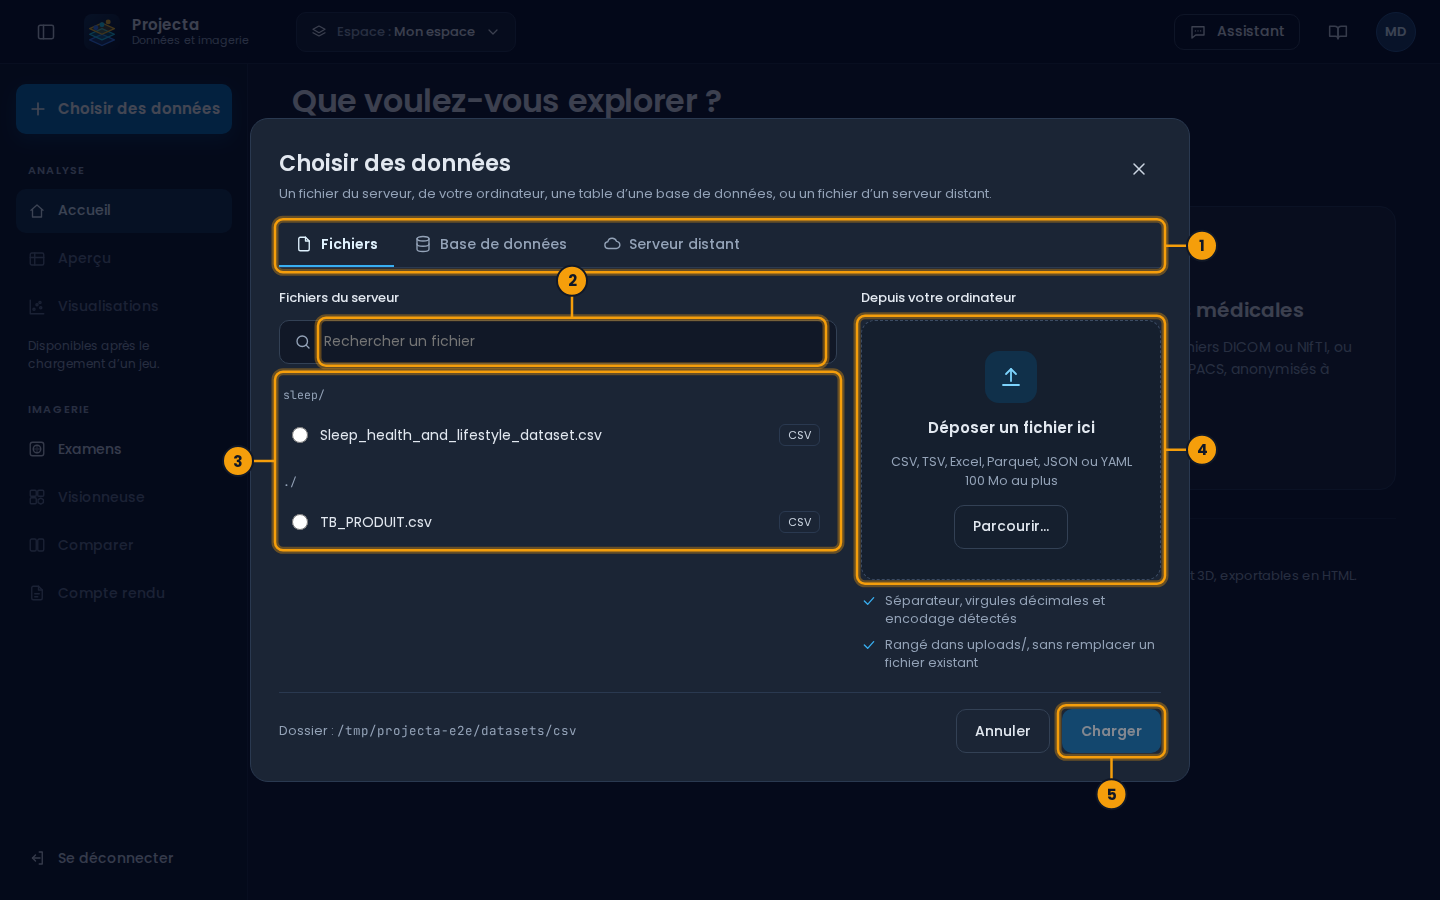This screenshot has width=1440, height=900.
Task: Click the Déposer un fichier ici drop zone
Action: click(x=1011, y=449)
